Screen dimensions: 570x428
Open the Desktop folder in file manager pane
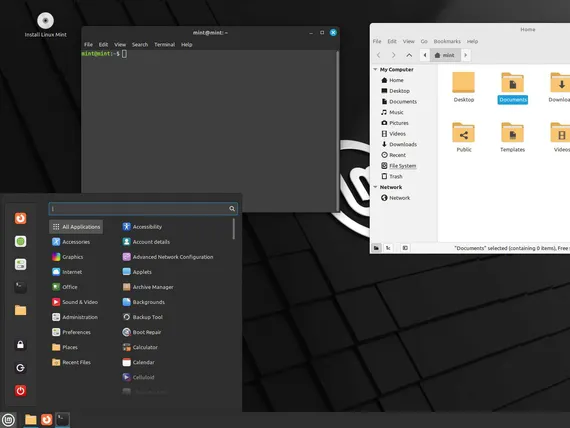463,87
